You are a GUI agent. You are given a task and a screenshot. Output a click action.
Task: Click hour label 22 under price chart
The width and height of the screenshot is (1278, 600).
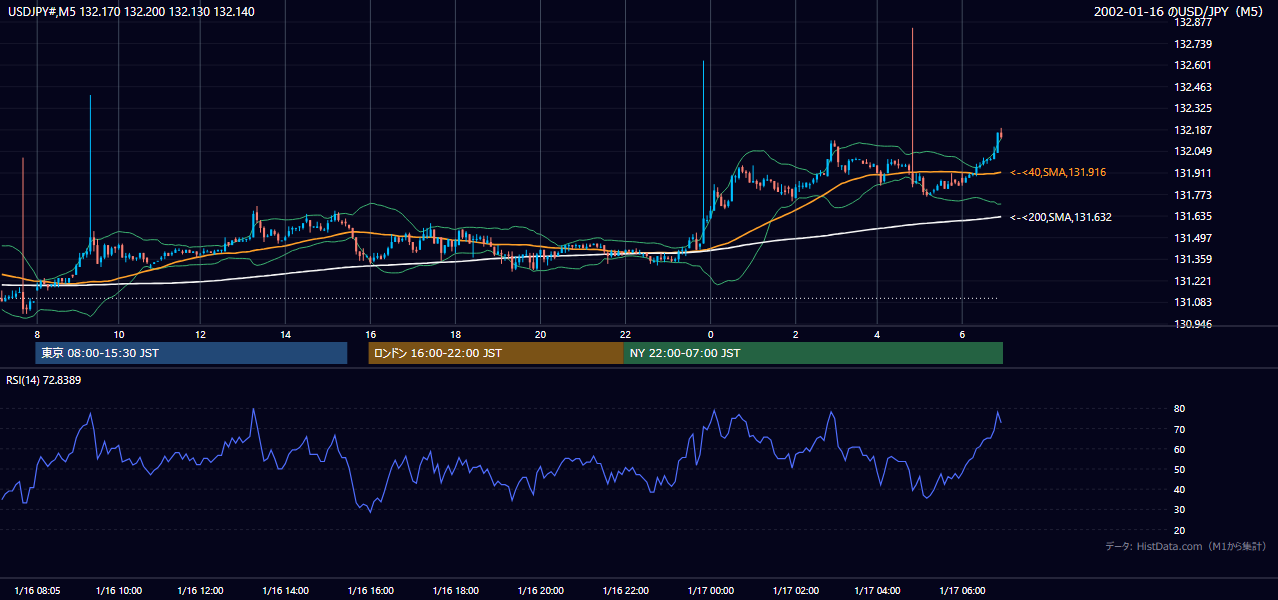pyautogui.click(x=625, y=334)
